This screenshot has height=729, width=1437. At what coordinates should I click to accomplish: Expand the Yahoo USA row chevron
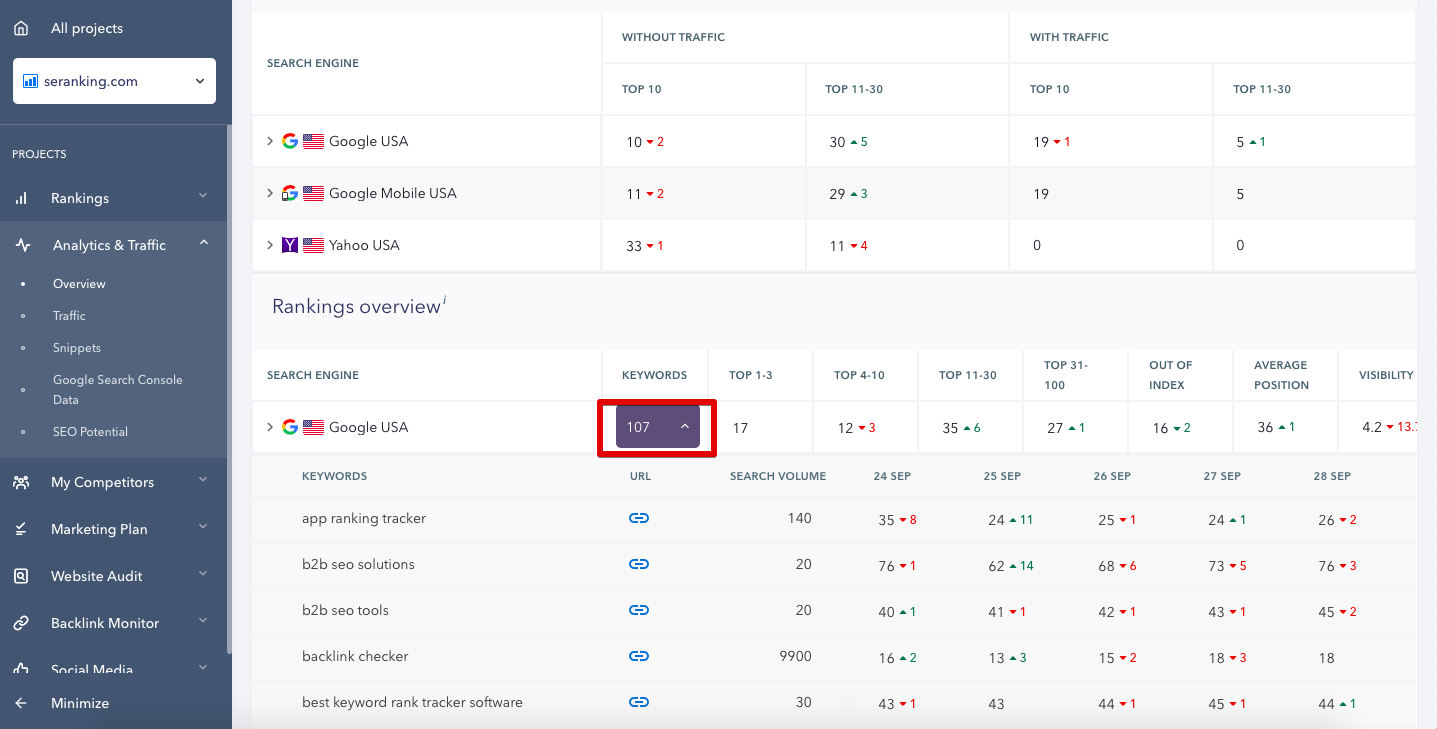(270, 245)
